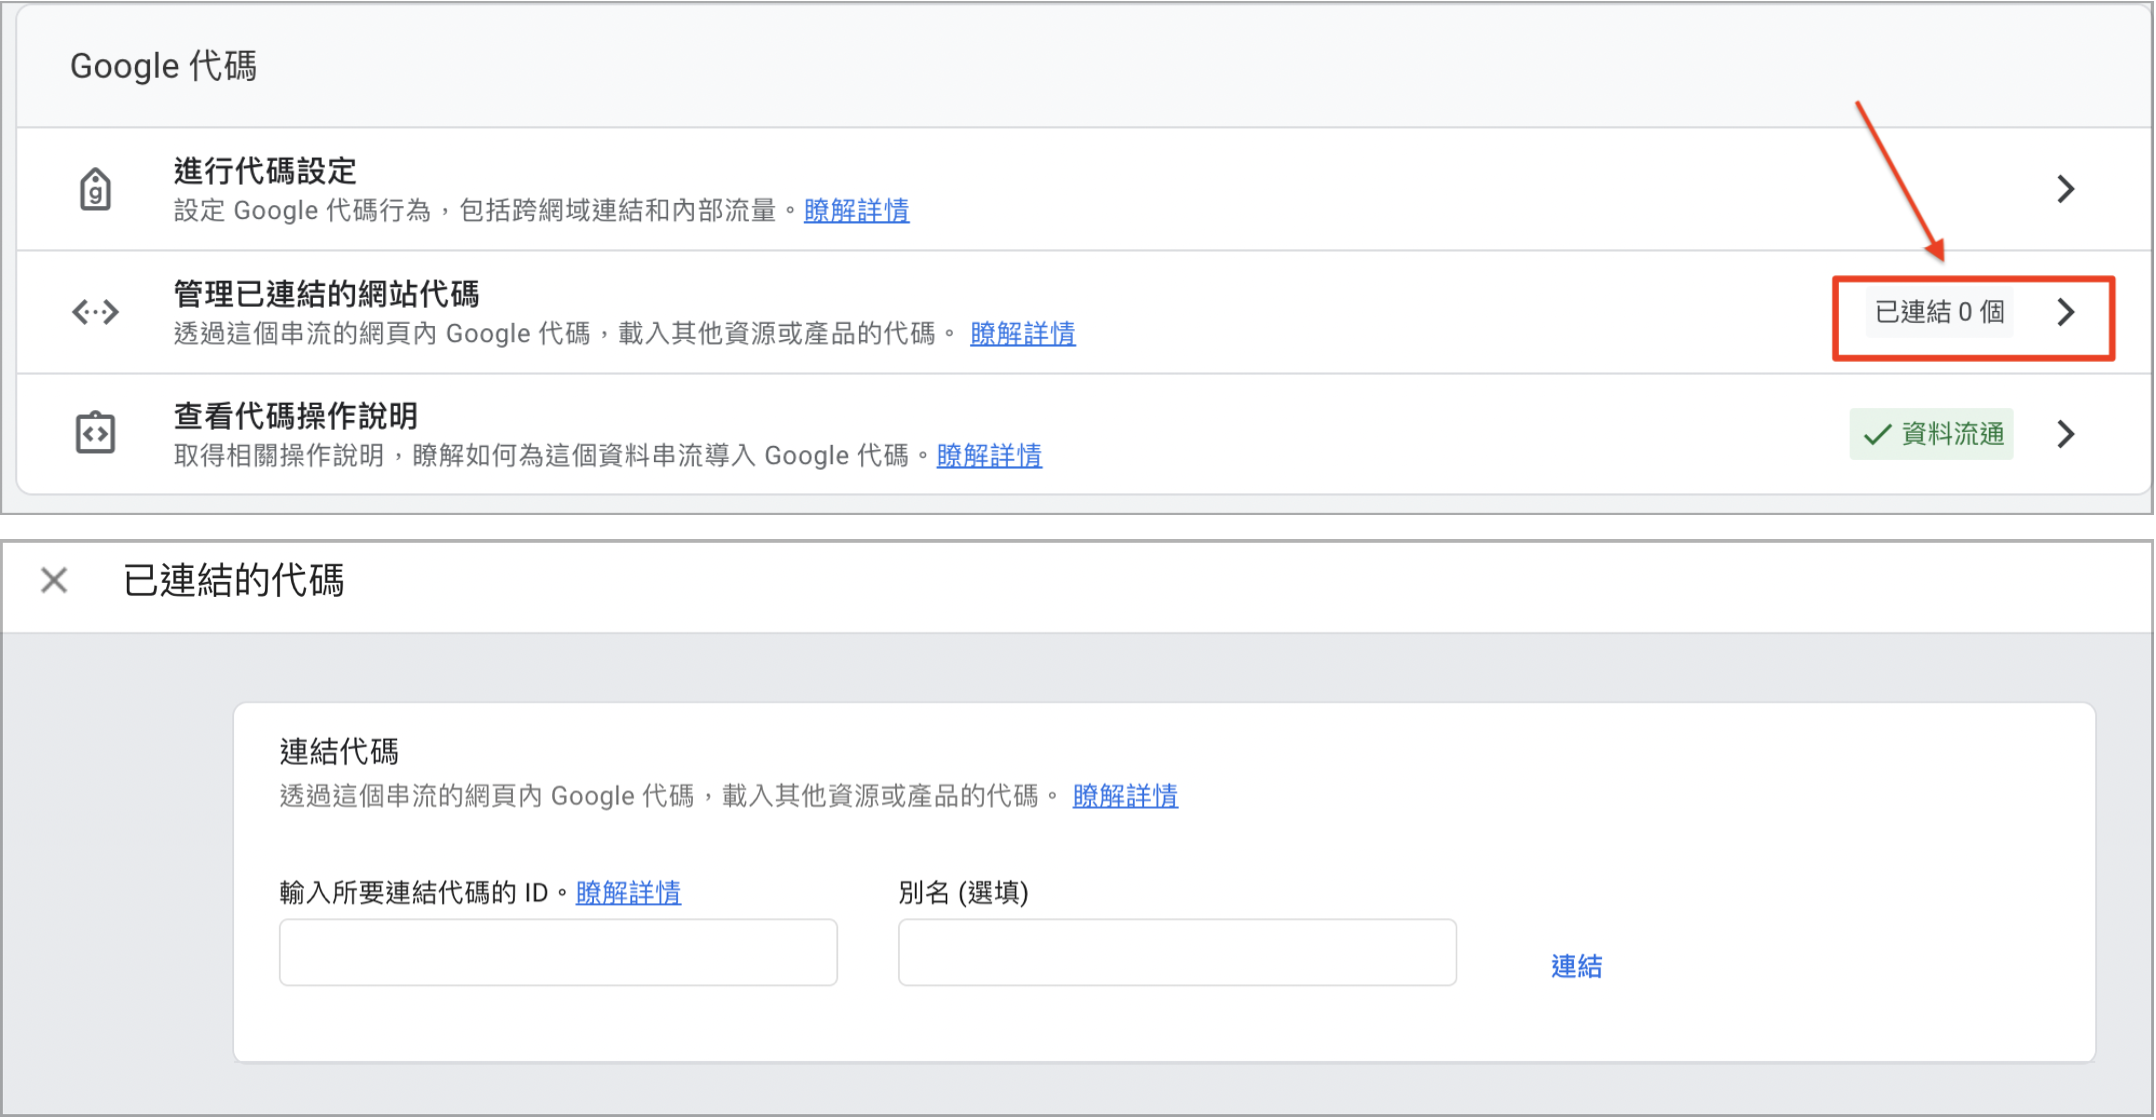Click the 連結 button
2156x1120 pixels.
(1576, 966)
